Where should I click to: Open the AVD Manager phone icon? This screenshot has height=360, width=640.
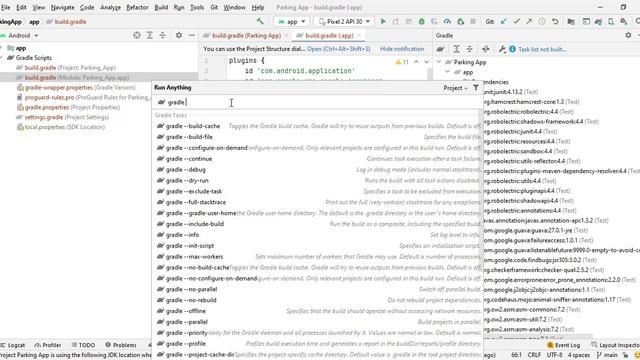tap(611, 21)
